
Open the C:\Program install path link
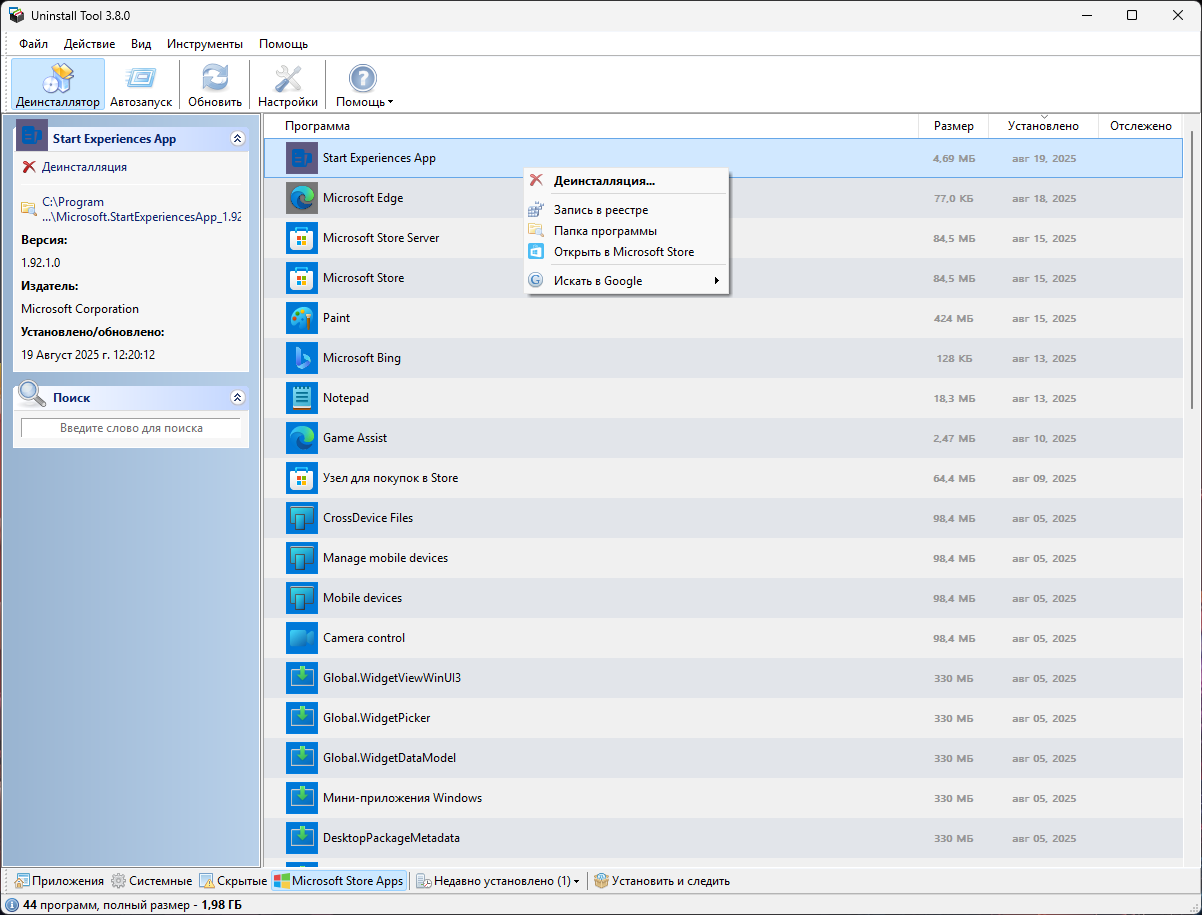141,209
